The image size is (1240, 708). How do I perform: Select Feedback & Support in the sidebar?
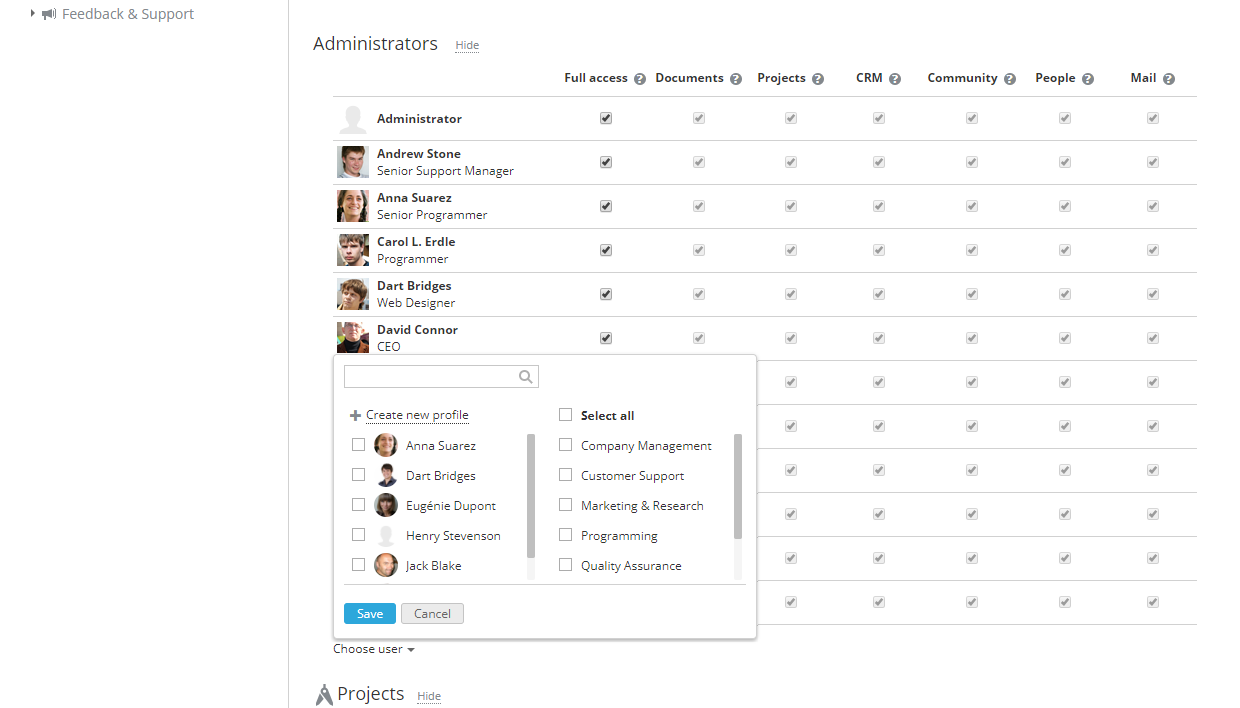128,13
